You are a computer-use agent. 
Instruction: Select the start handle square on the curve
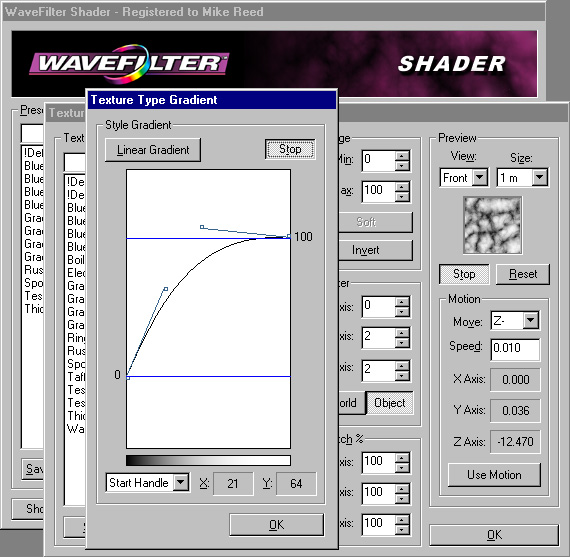click(166, 289)
